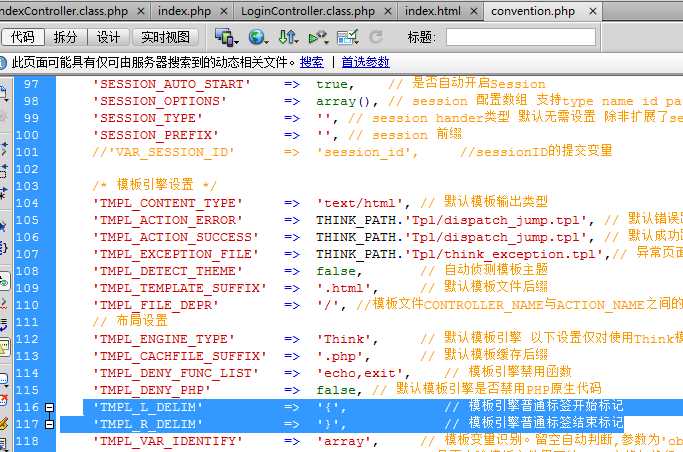
Task: Close the index.html tab
Action: tap(474, 11)
